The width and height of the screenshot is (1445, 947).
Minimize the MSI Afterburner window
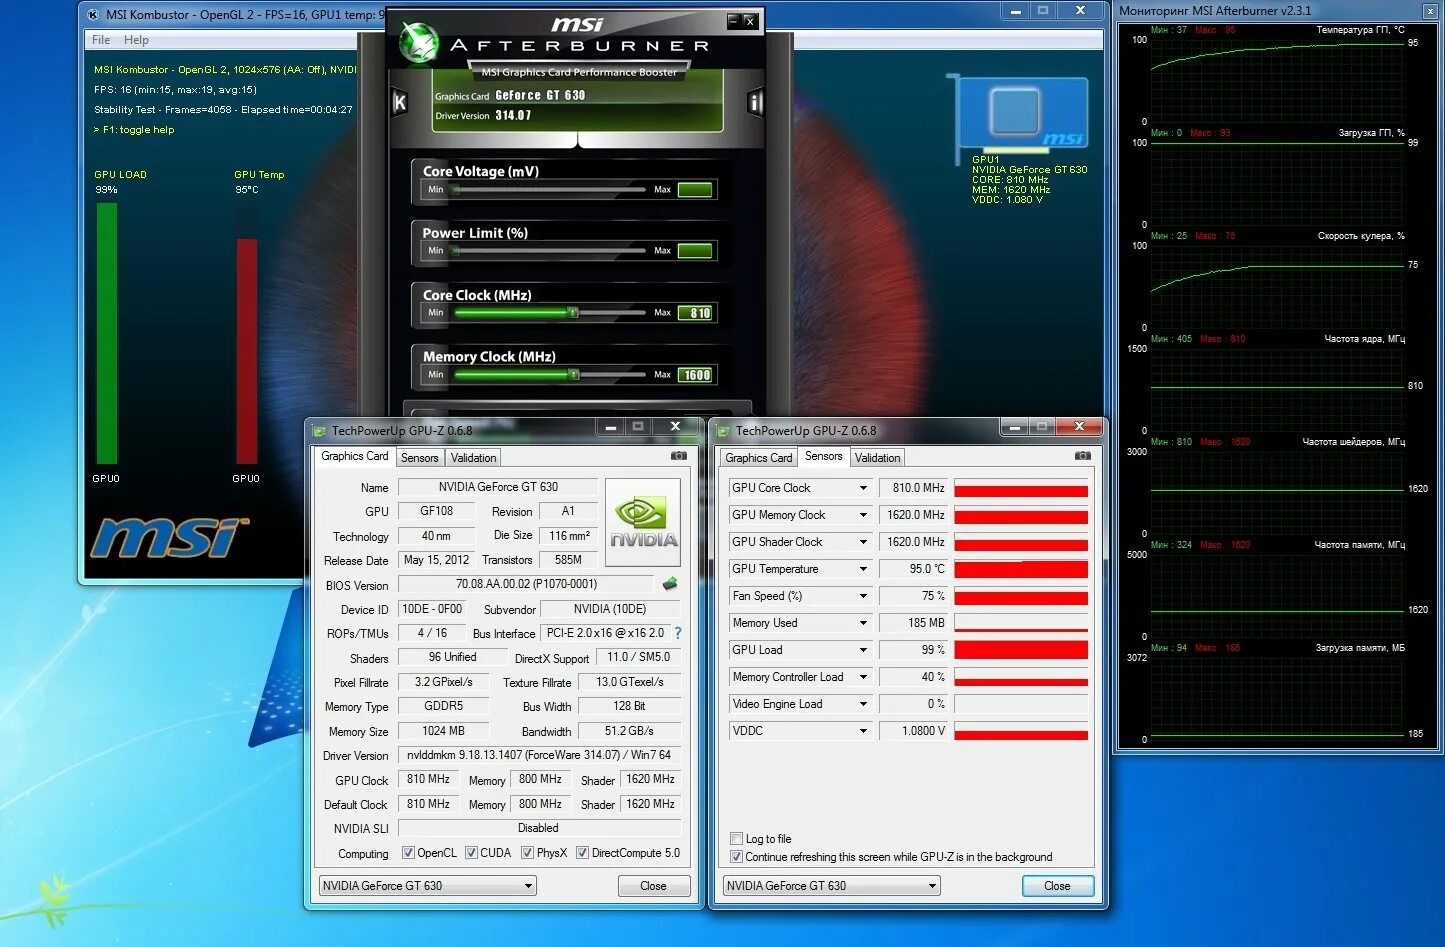[x=732, y=20]
